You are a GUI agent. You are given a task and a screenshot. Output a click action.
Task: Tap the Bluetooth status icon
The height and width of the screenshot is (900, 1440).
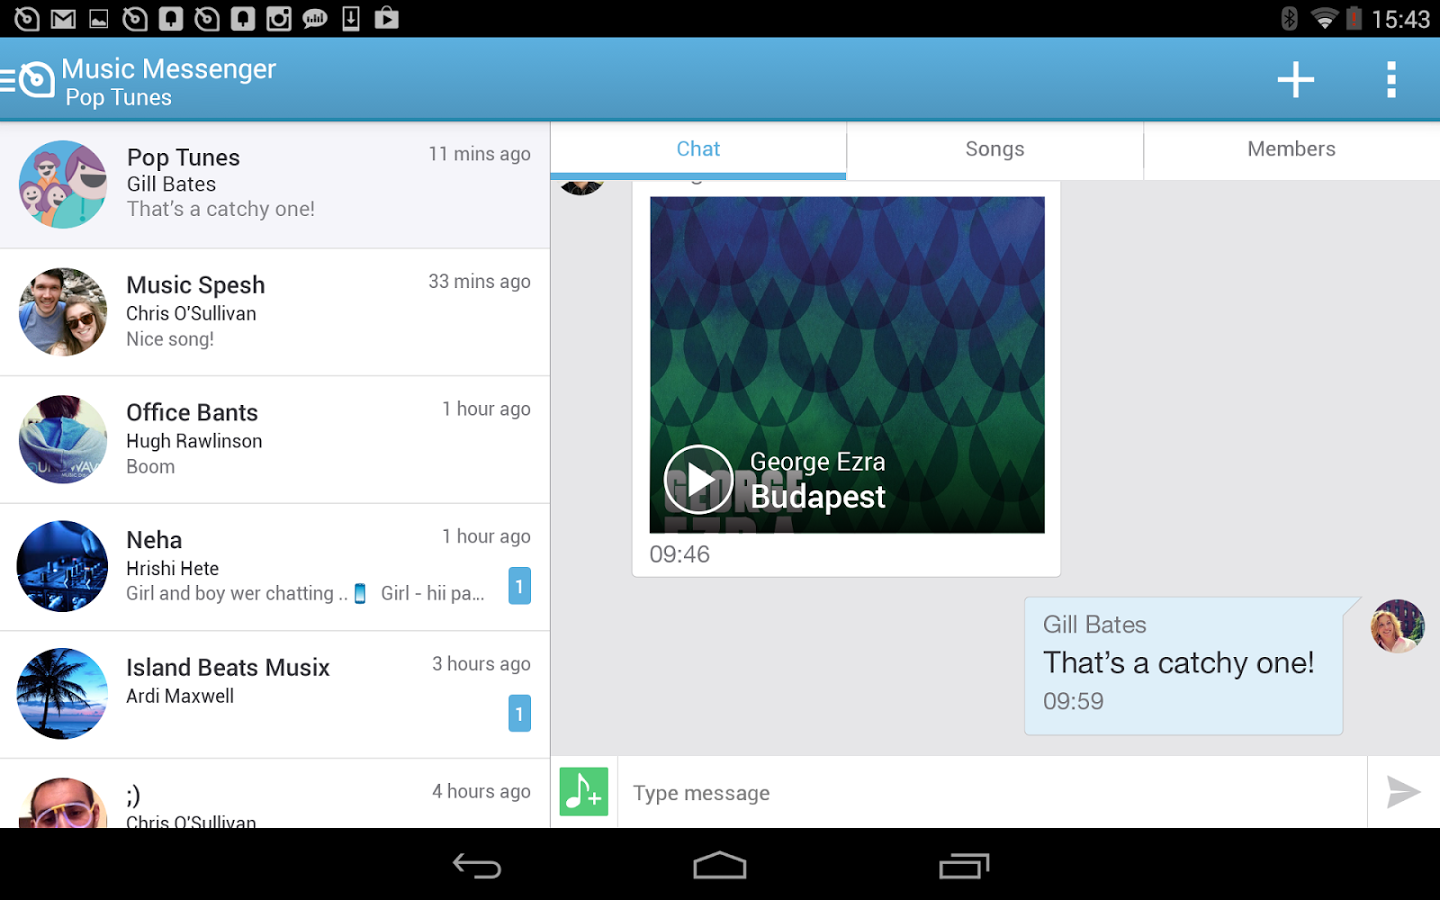point(1290,18)
